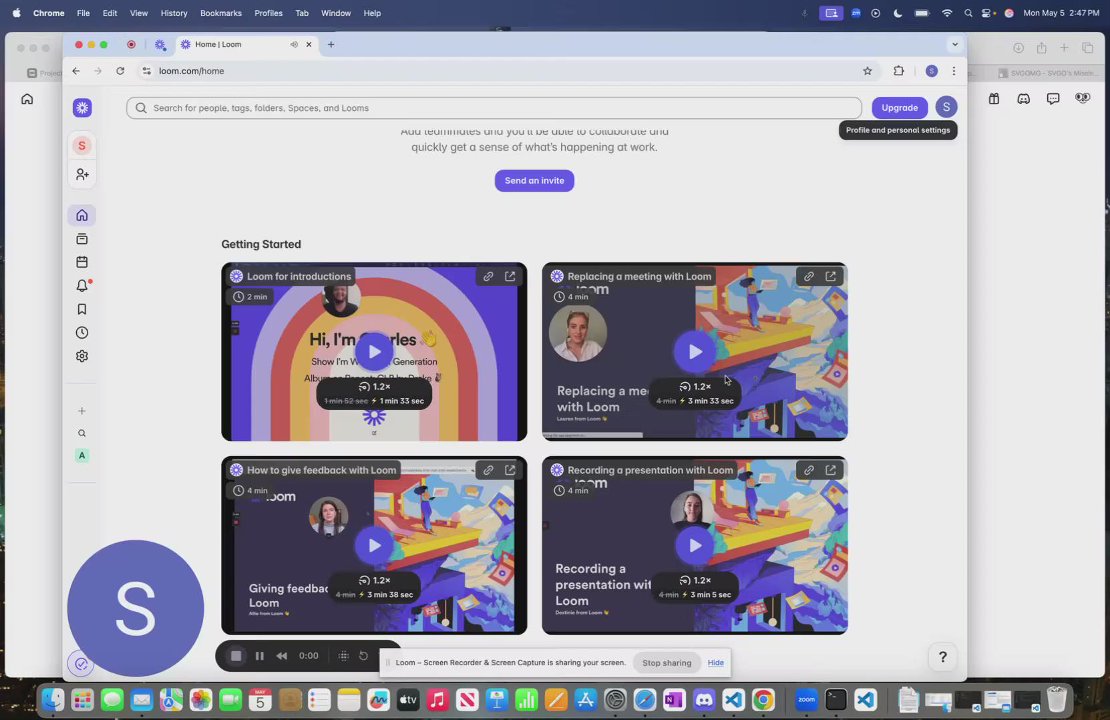Click the Hide link in sharing bar
This screenshot has height=720, width=1110.
tap(716, 663)
